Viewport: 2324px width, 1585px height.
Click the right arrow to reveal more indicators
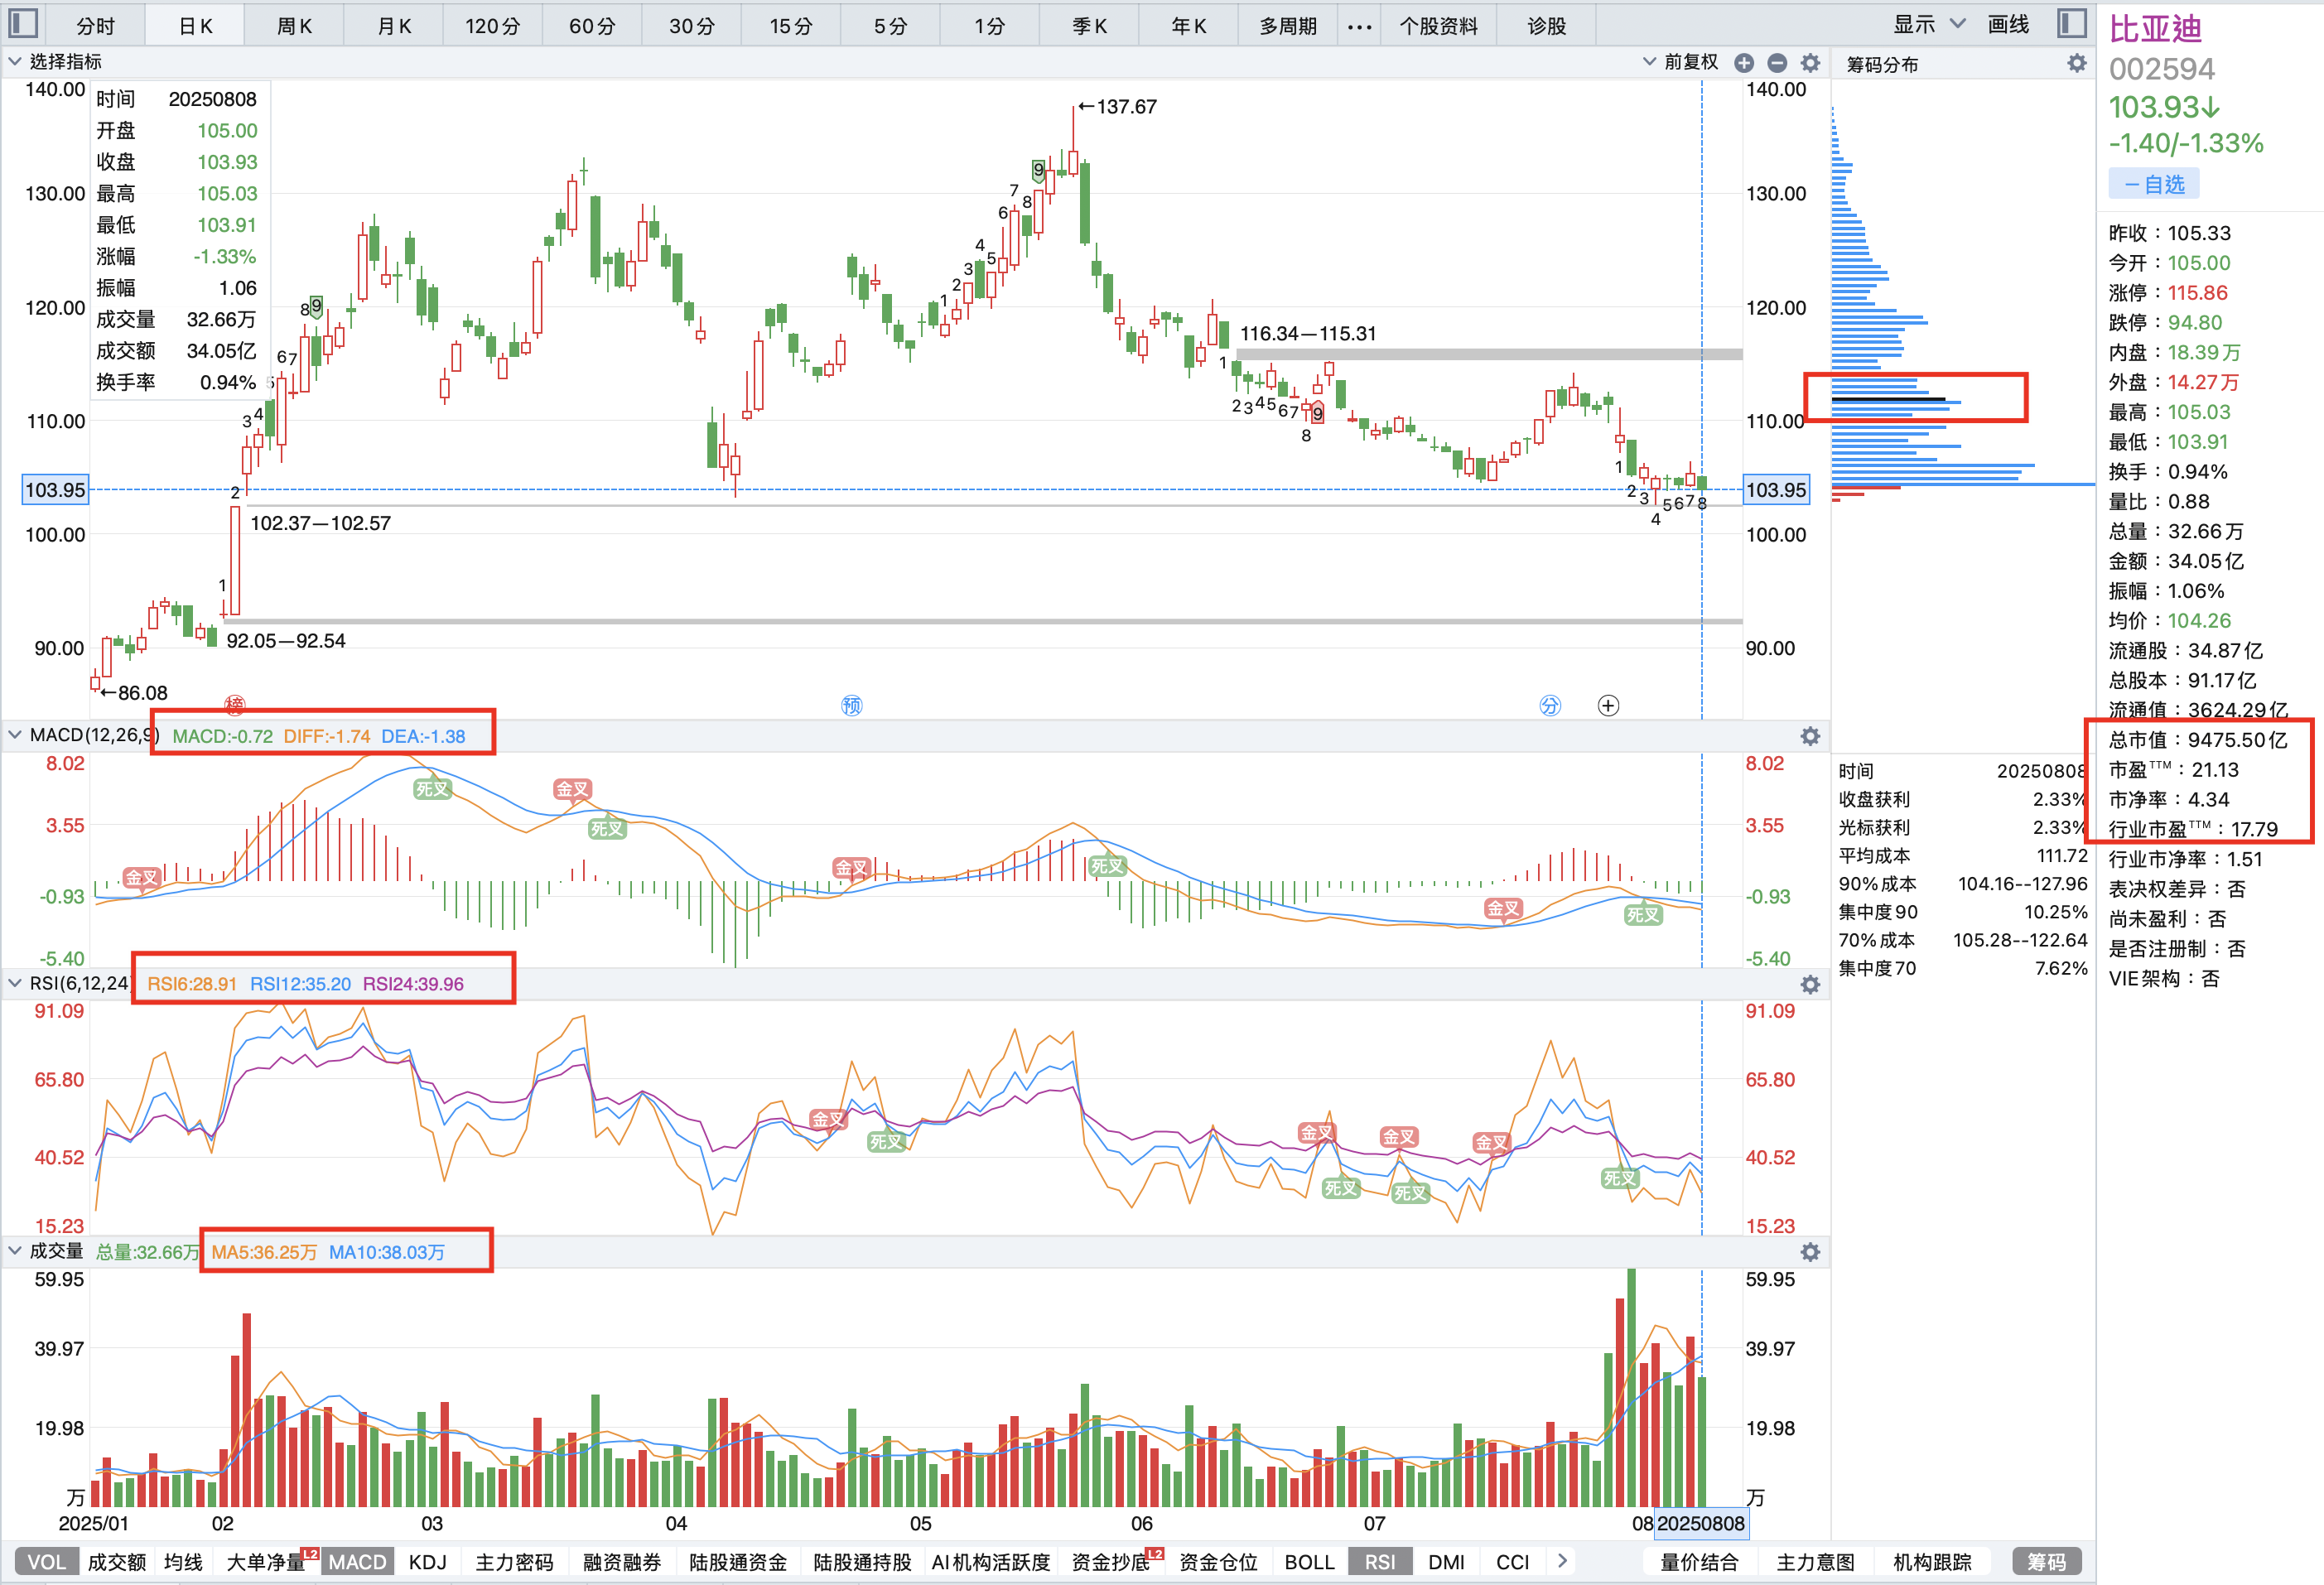click(x=1562, y=1561)
